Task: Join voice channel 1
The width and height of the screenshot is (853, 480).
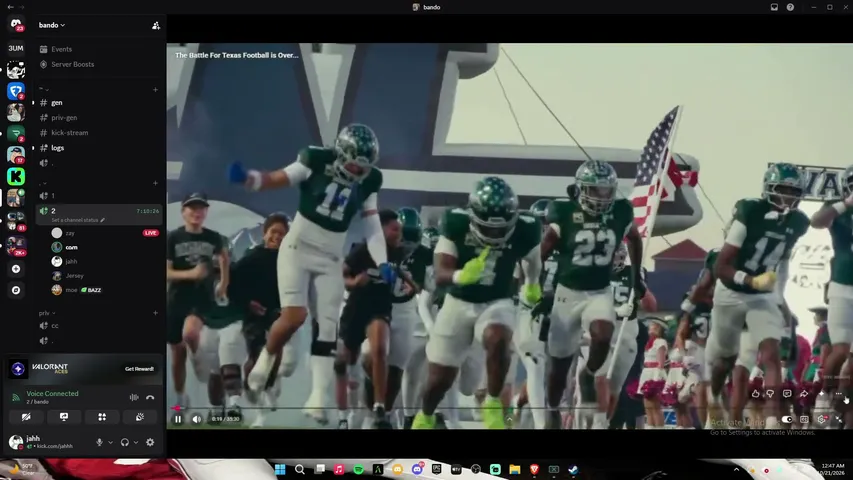Action: [x=98, y=196]
